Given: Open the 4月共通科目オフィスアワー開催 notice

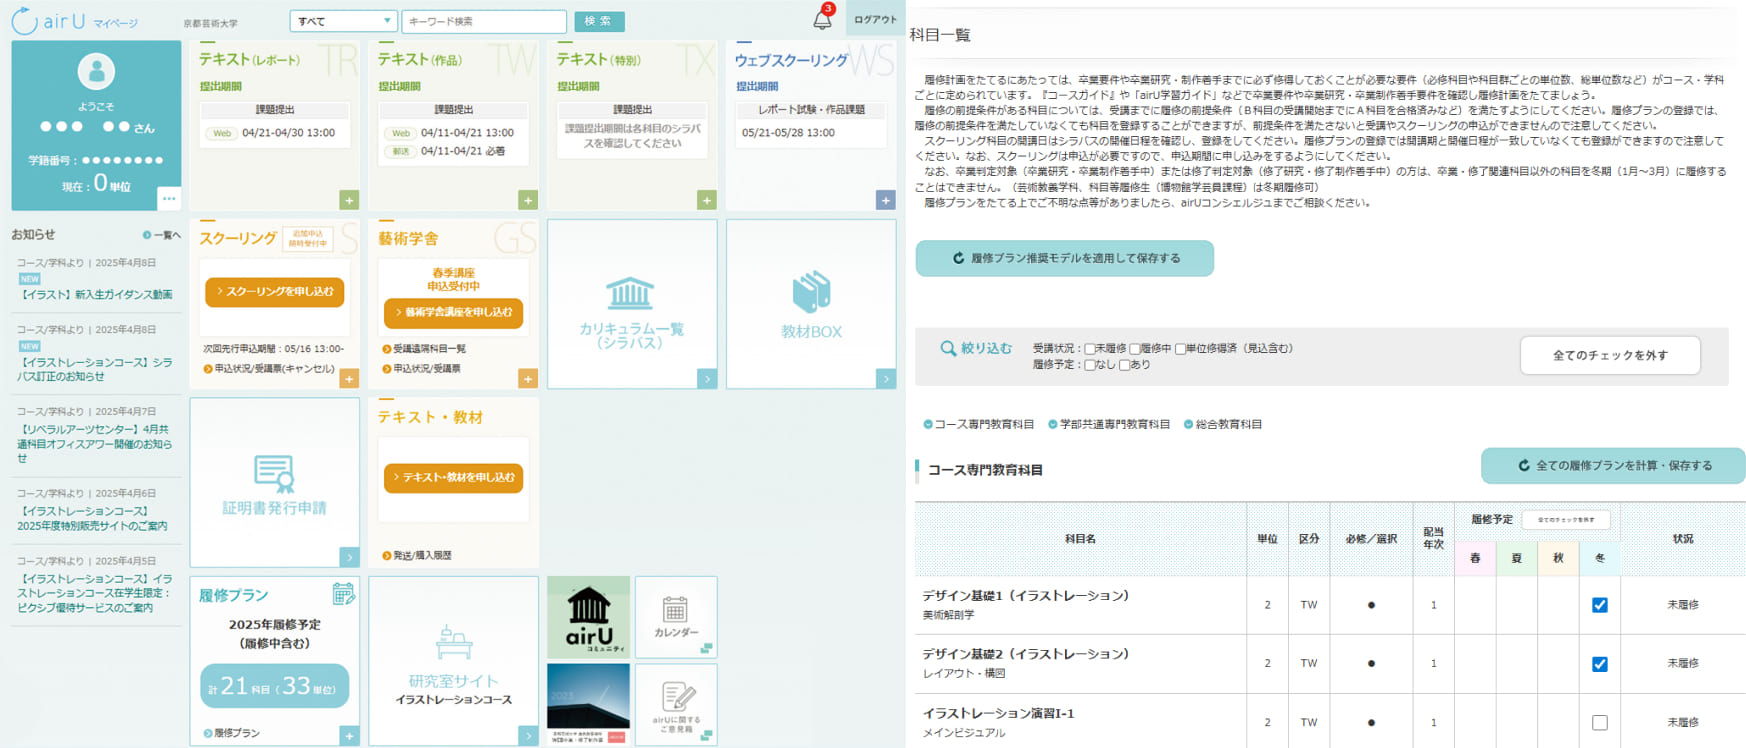Looking at the screenshot, I should [96, 444].
